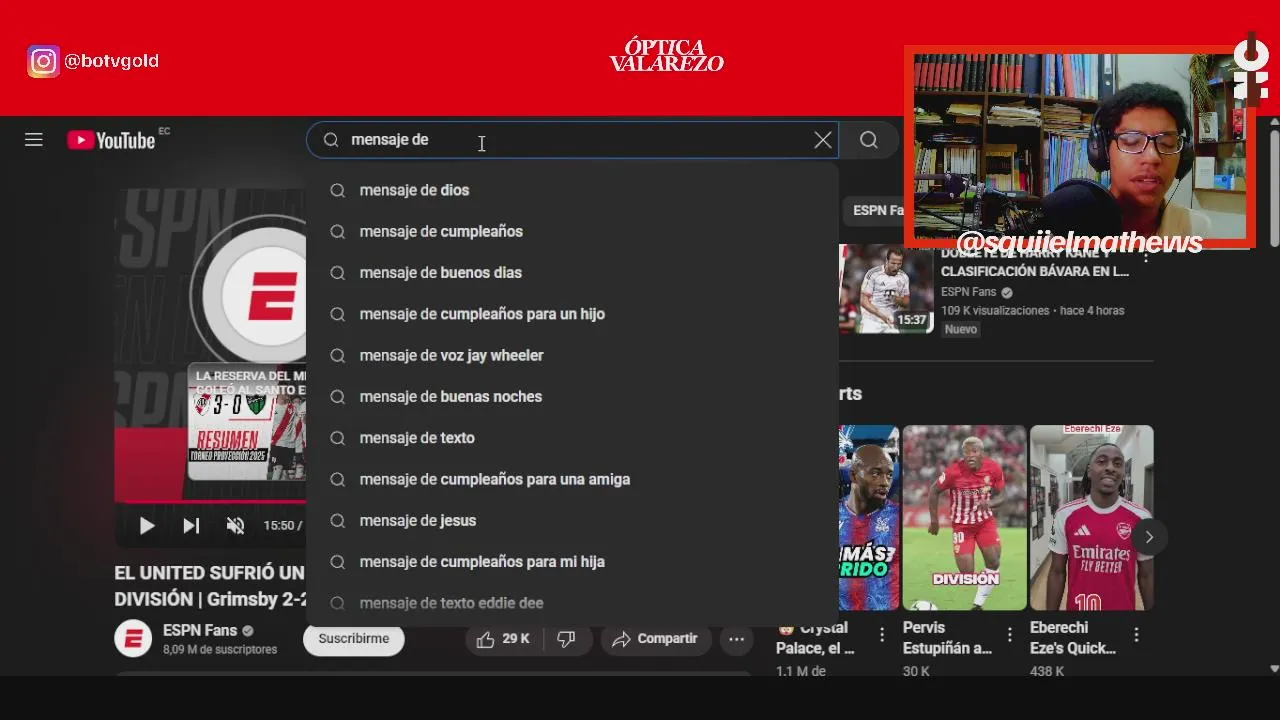The image size is (1280, 720).
Task: Open the Pervis Estupiñán short thumbnail
Action: pyautogui.click(x=964, y=517)
